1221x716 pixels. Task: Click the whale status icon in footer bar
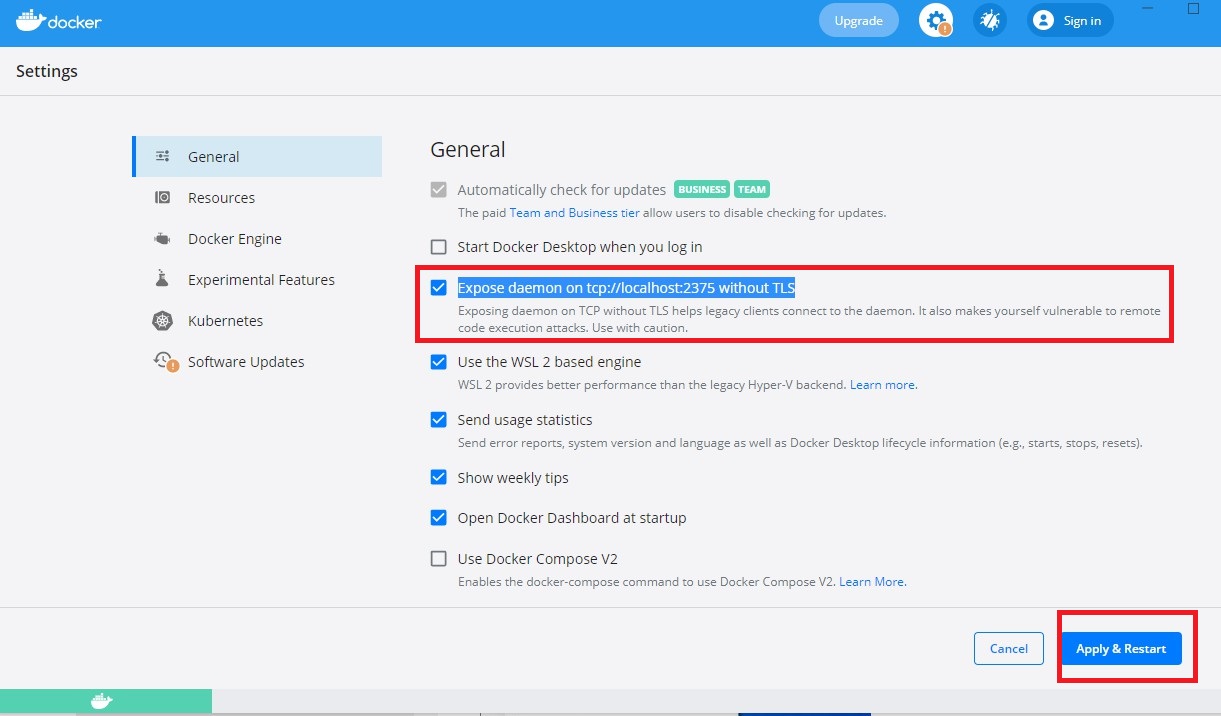[101, 701]
